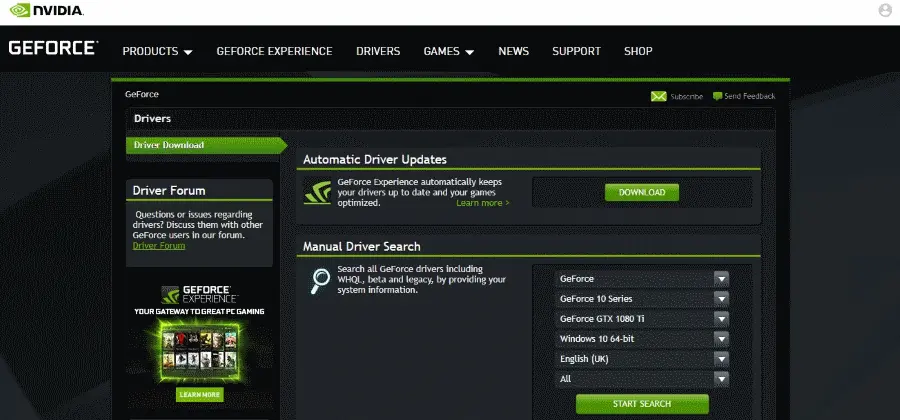Click the magnifying glass icon in Manual Driver Search
Image resolution: width=900 pixels, height=420 pixels.
click(320, 281)
